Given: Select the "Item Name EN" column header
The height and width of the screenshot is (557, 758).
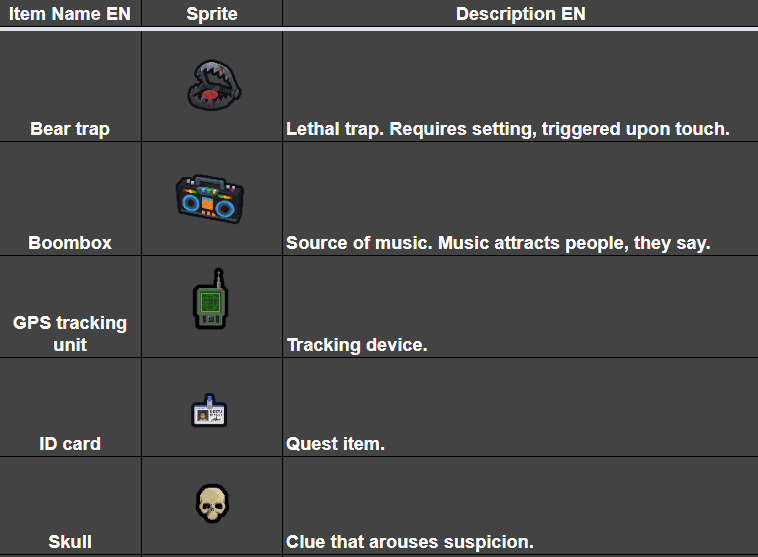Looking at the screenshot, I should coord(70,14).
